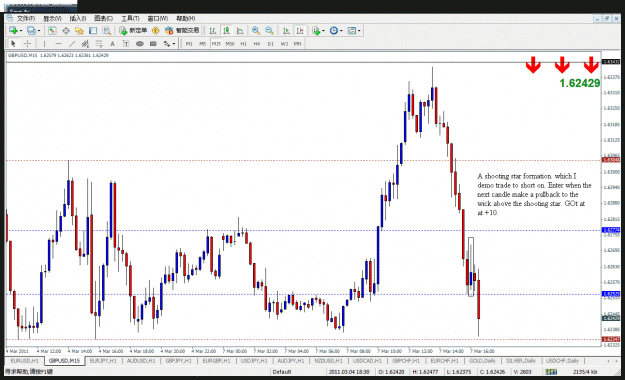Select the arrow Cursor tool
Viewport: 625px width, 380px height.
pyautogui.click(x=13, y=43)
